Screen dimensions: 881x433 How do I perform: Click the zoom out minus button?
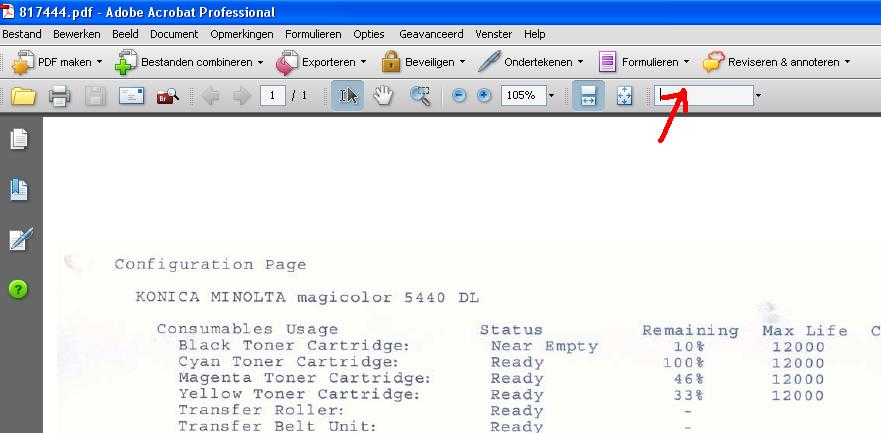tap(459, 95)
